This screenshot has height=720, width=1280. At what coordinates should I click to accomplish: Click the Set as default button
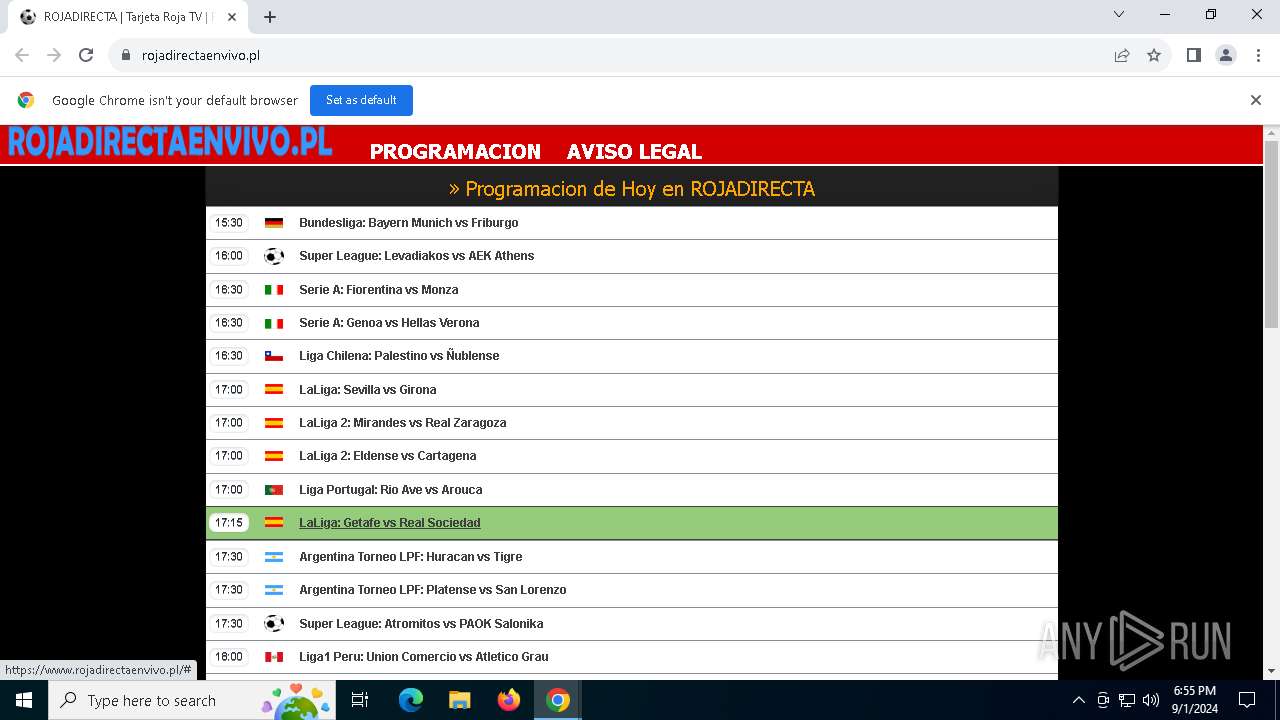[x=361, y=100]
